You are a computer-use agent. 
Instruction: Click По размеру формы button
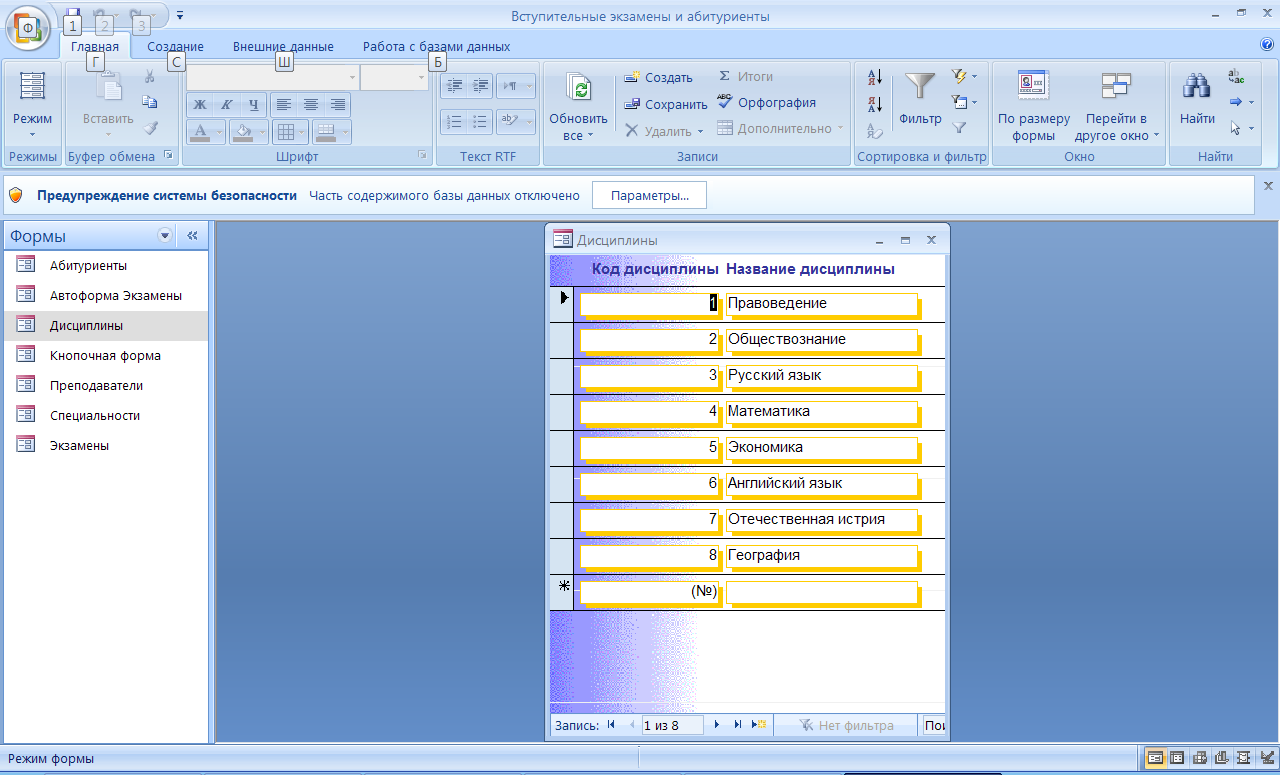(x=1034, y=105)
